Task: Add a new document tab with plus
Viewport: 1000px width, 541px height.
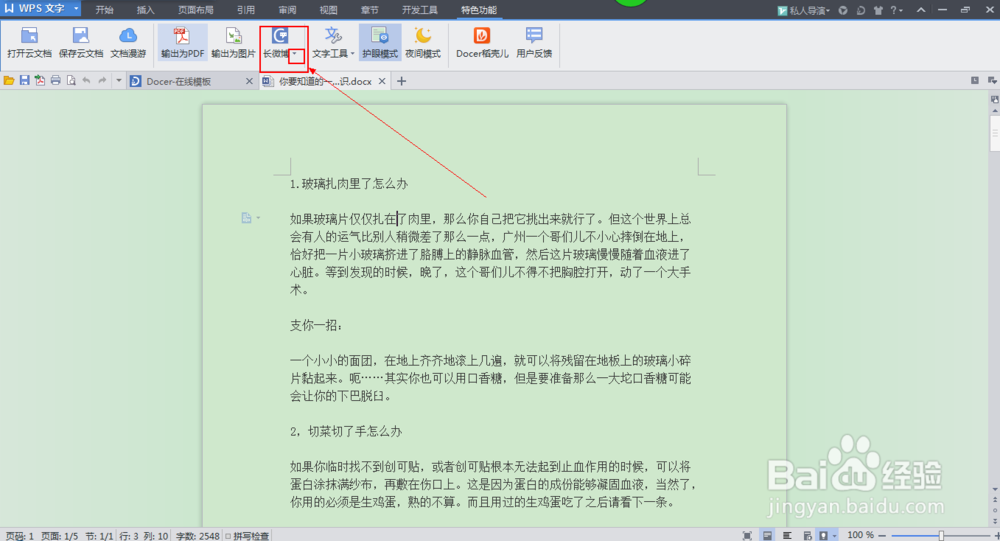Action: click(x=401, y=81)
